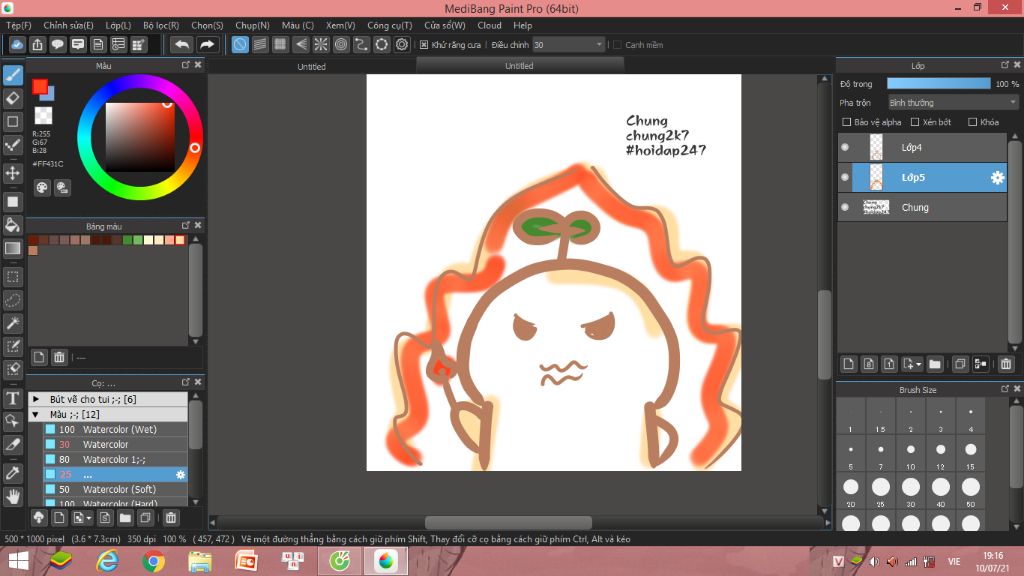The image size is (1024, 576).
Task: Check the Khóa lock option
Action: pyautogui.click(x=972, y=122)
